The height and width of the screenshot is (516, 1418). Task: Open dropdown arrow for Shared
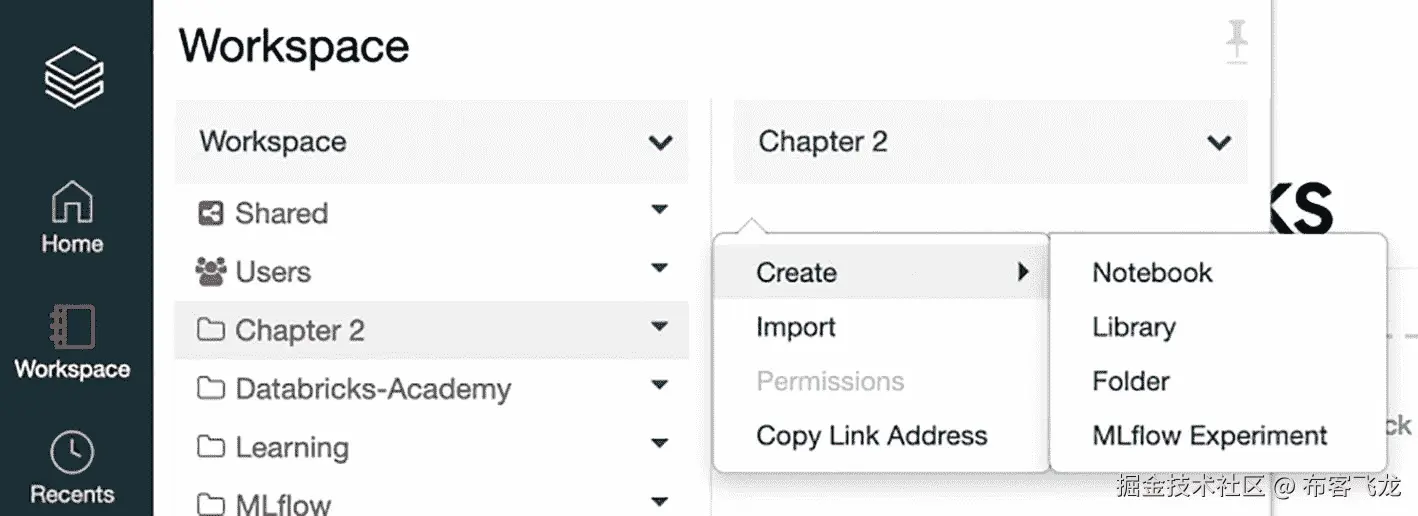pos(659,209)
